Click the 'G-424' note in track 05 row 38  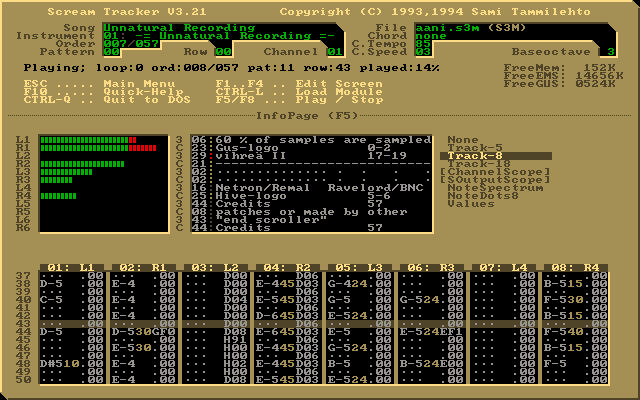pos(347,284)
